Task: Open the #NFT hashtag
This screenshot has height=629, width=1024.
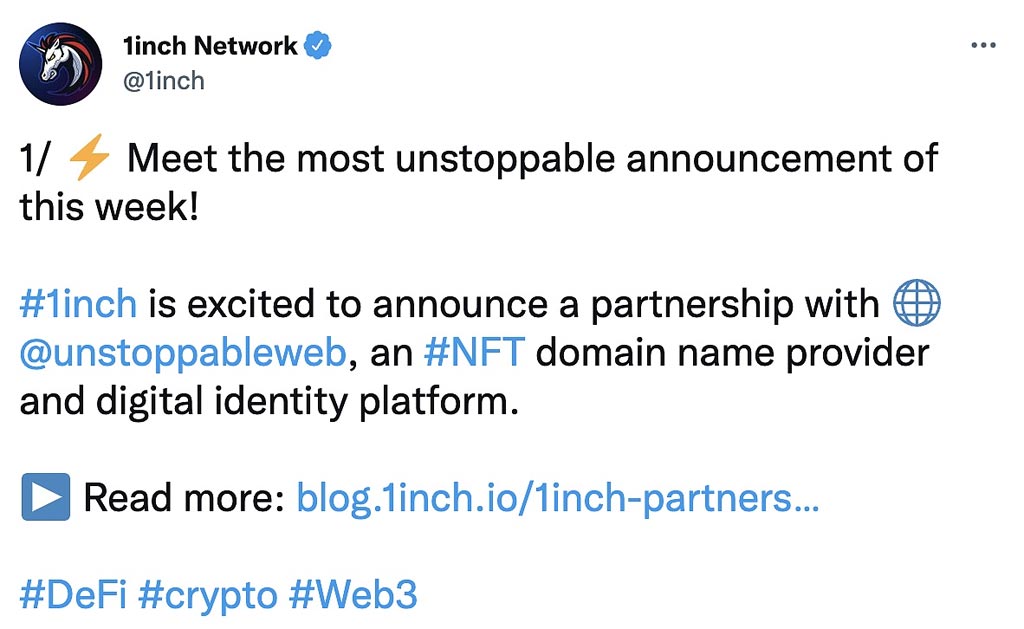Action: click(x=474, y=353)
